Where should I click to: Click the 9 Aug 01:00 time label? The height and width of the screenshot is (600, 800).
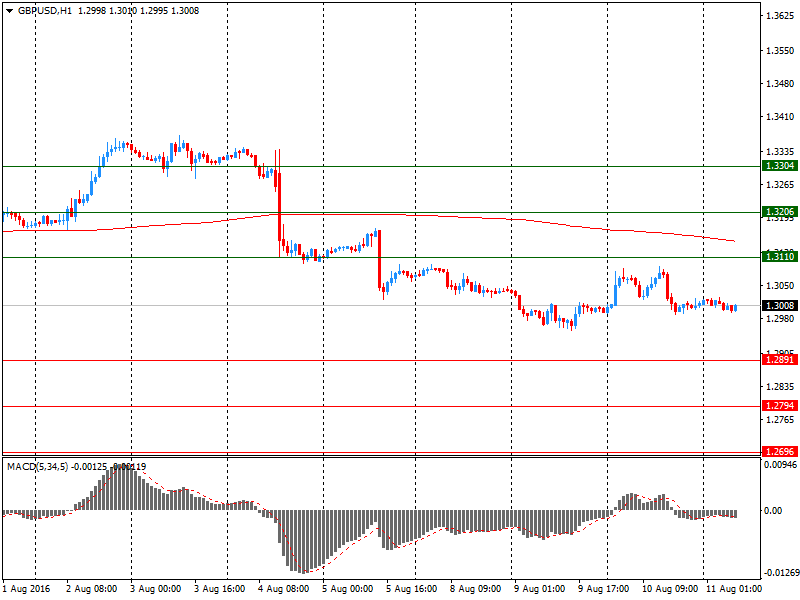540,589
